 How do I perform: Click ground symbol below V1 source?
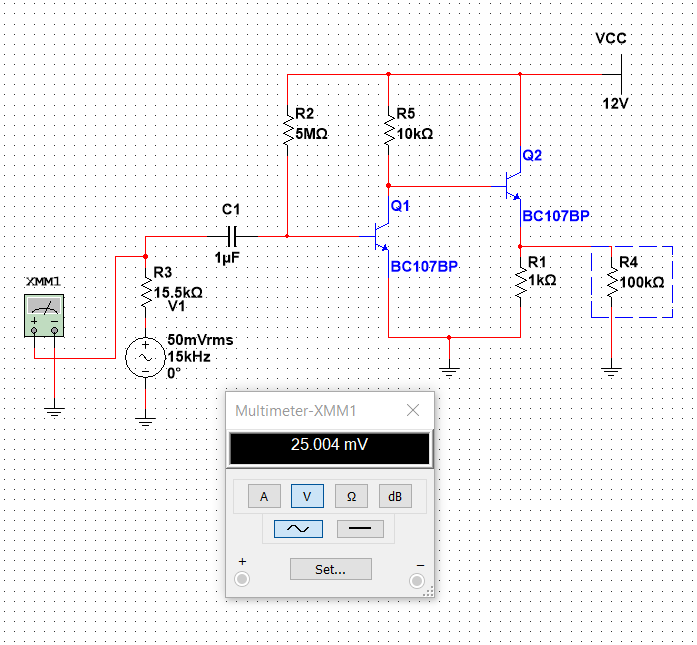click(x=145, y=422)
